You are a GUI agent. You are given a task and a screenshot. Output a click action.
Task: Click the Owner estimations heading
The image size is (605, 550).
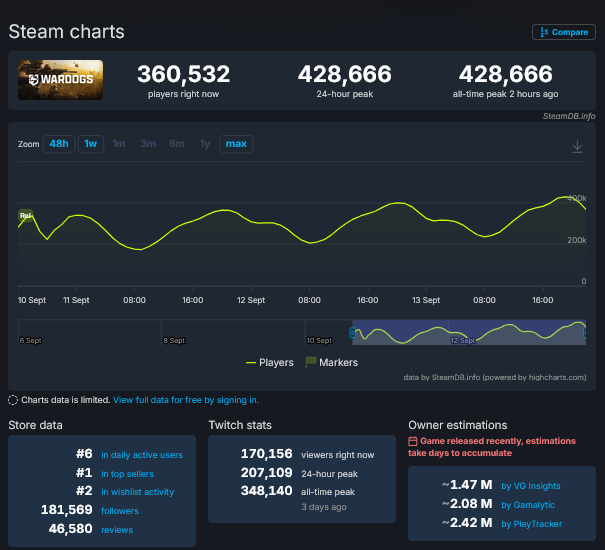pyautogui.click(x=458, y=425)
